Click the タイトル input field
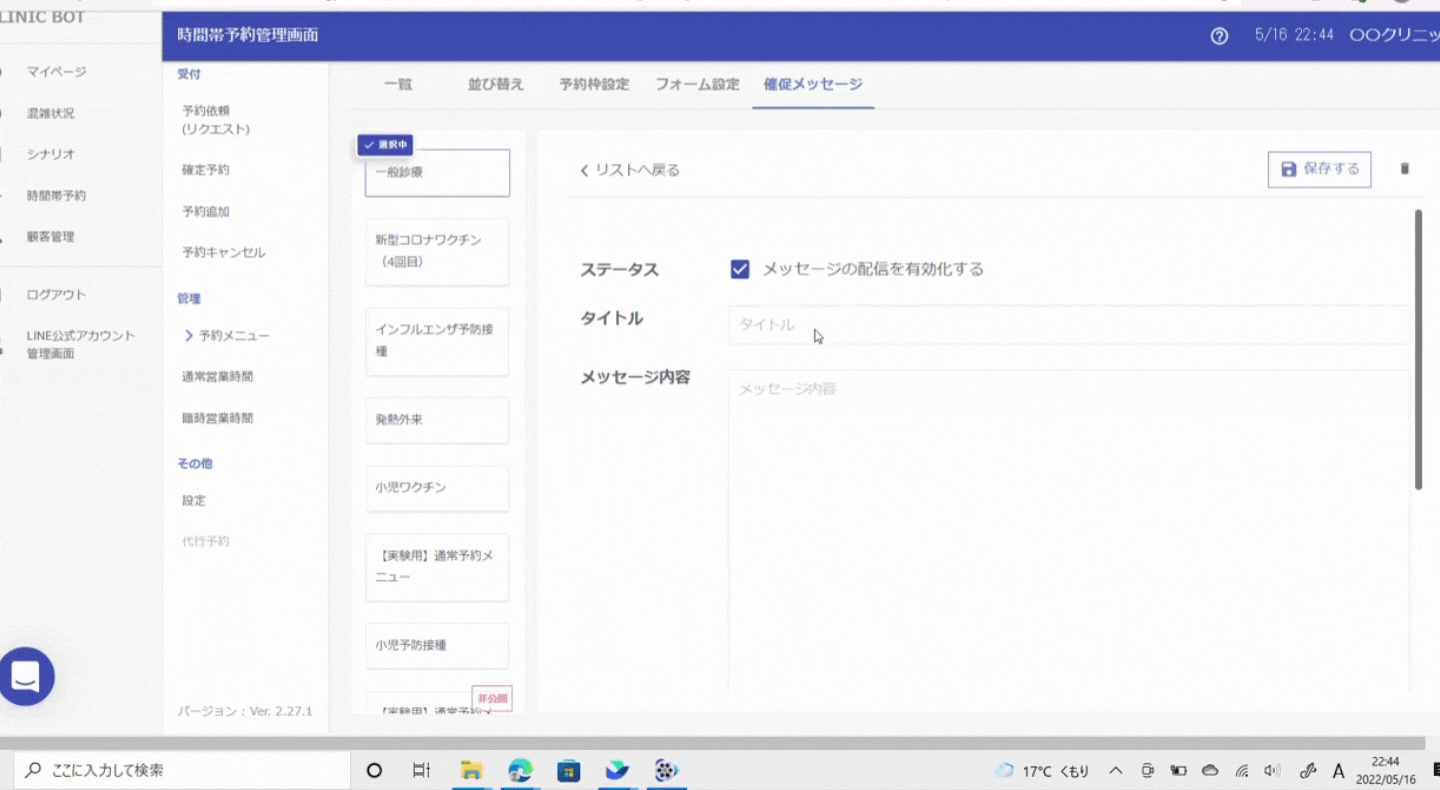Screen dimensions: 1440x790 1068,325
